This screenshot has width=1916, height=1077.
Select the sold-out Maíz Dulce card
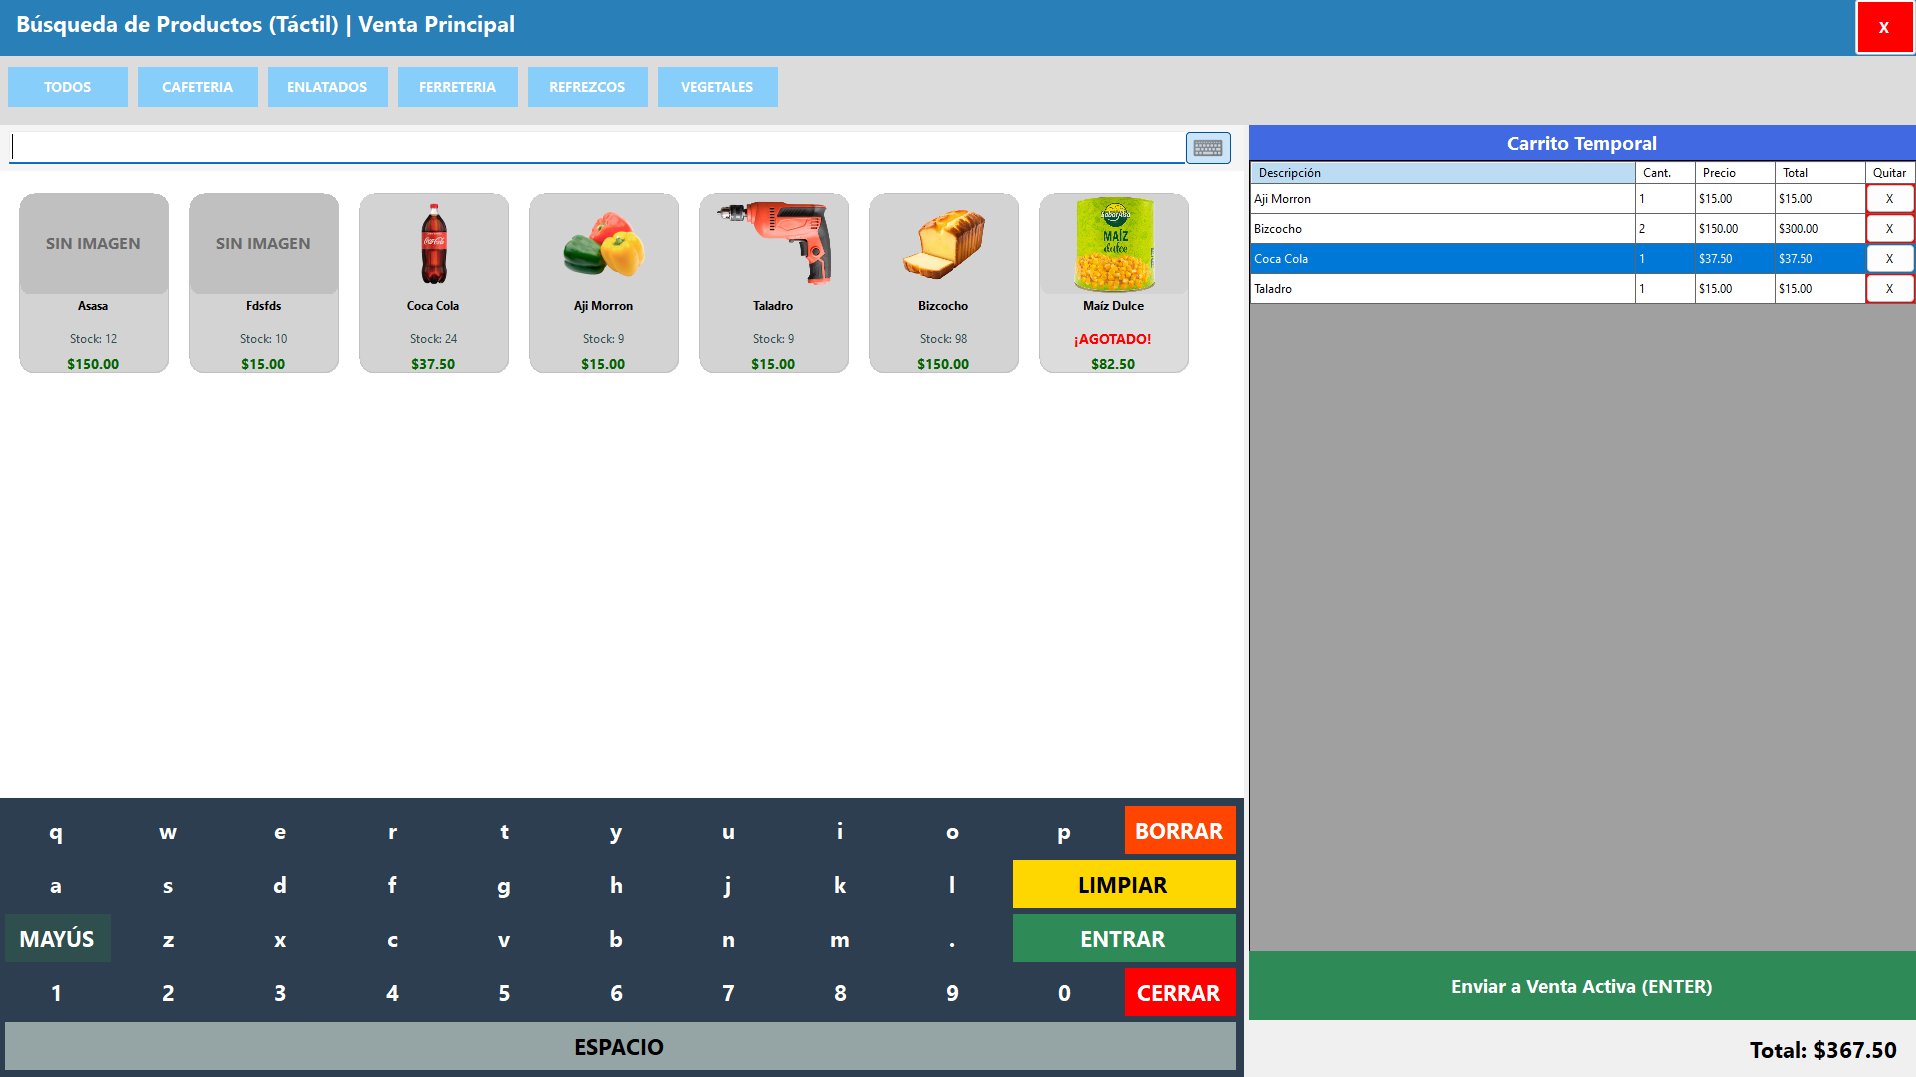tap(1114, 283)
